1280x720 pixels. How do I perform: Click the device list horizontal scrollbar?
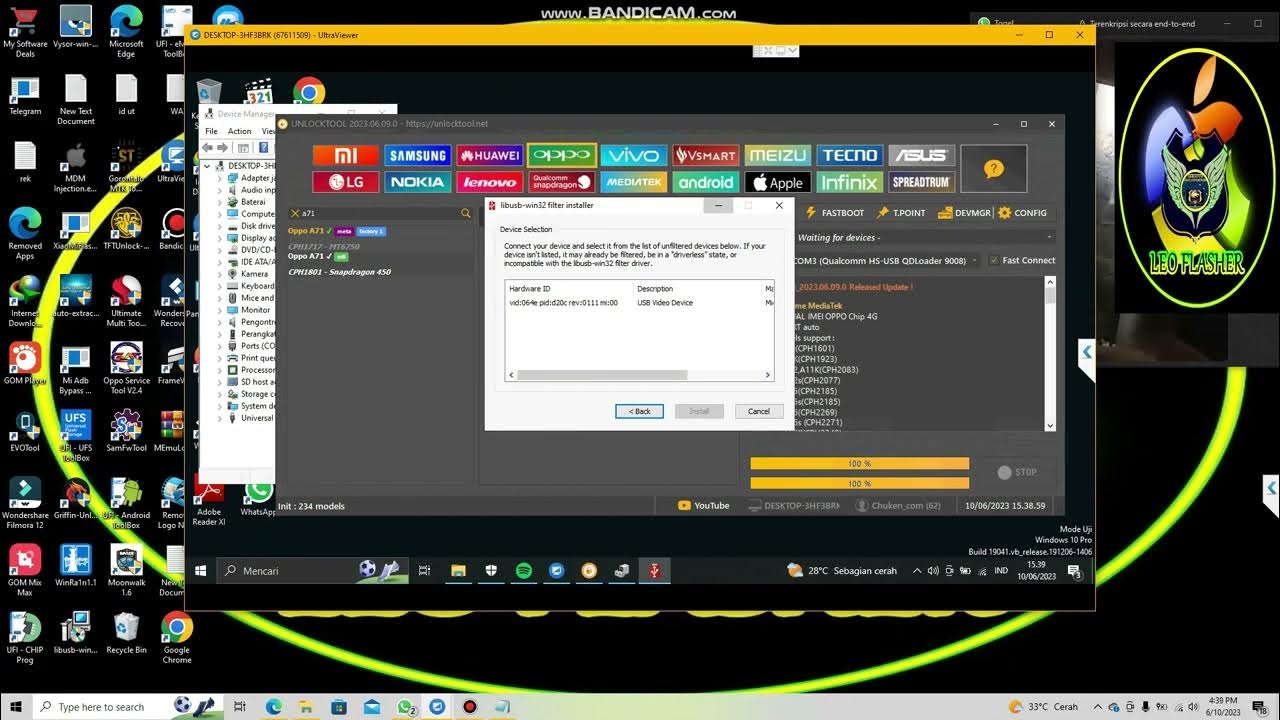pyautogui.click(x=601, y=375)
